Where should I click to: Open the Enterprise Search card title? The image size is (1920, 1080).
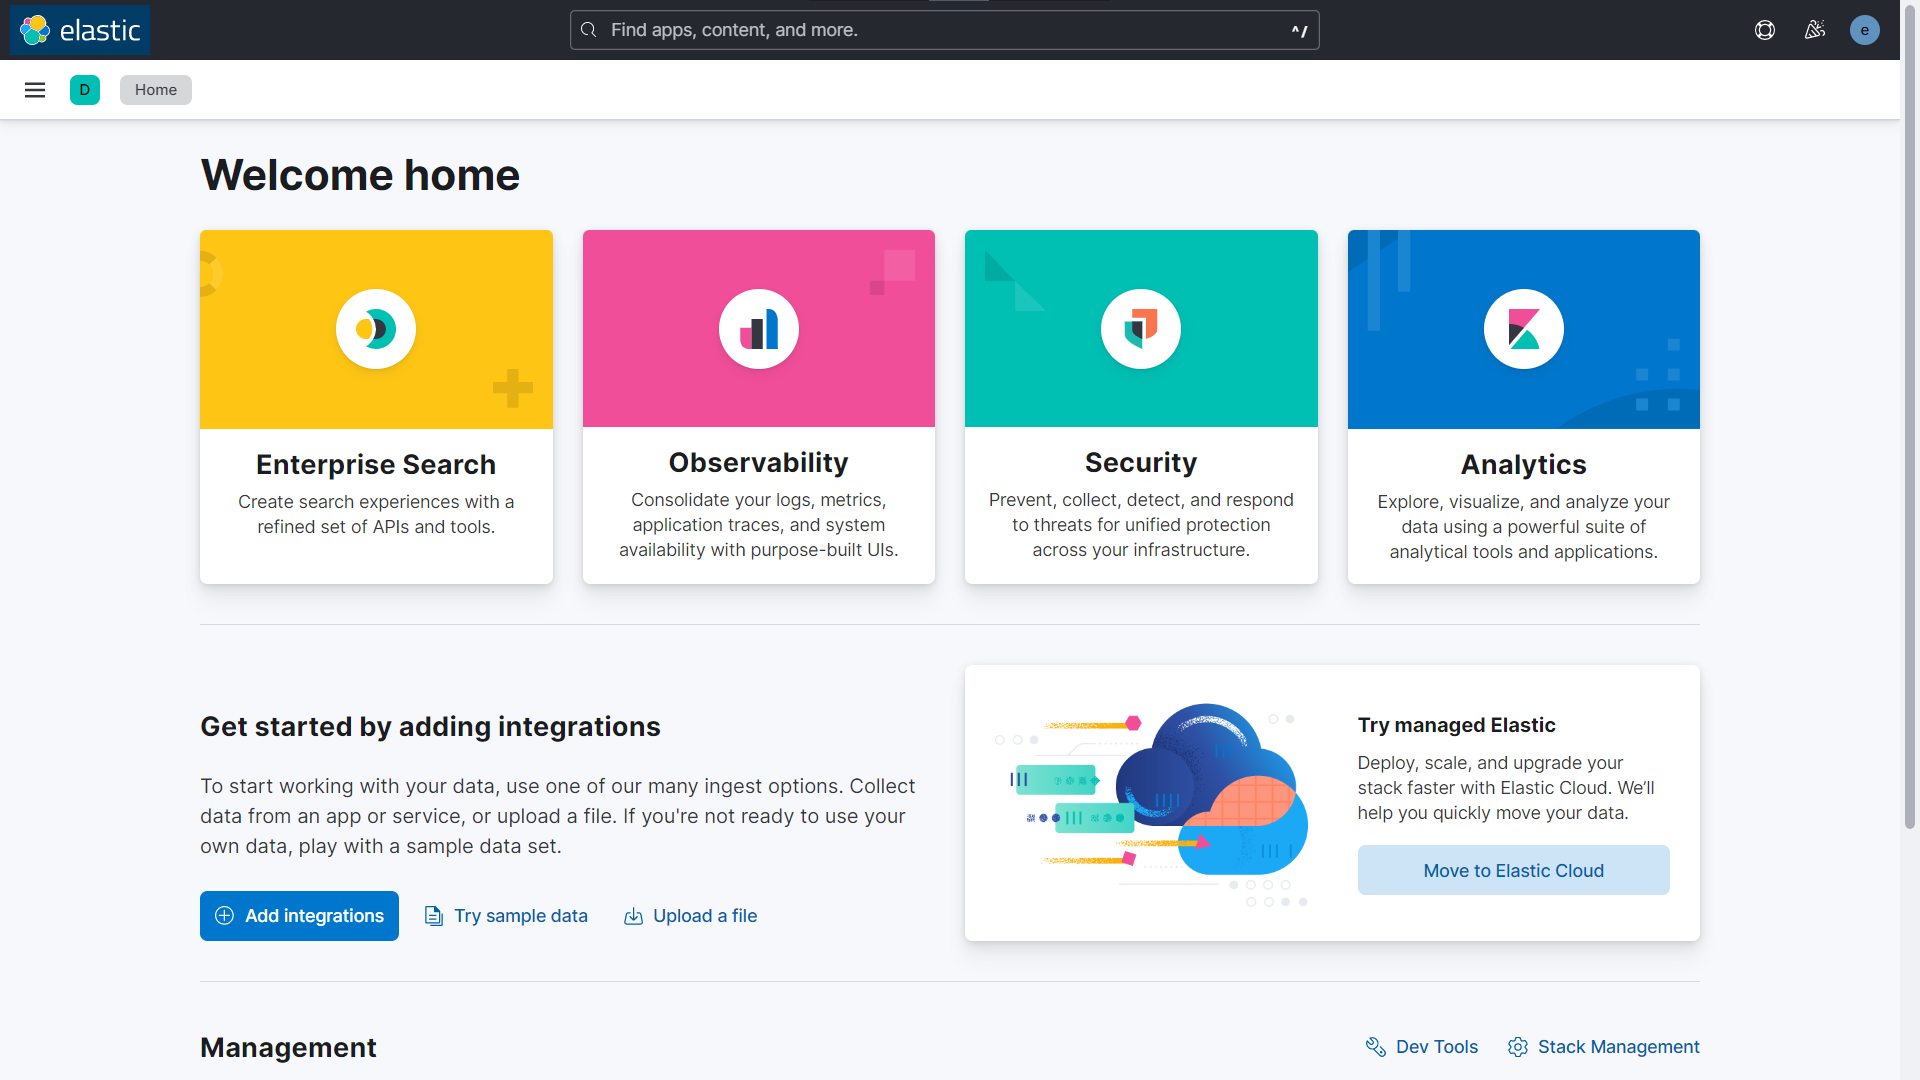[376, 465]
